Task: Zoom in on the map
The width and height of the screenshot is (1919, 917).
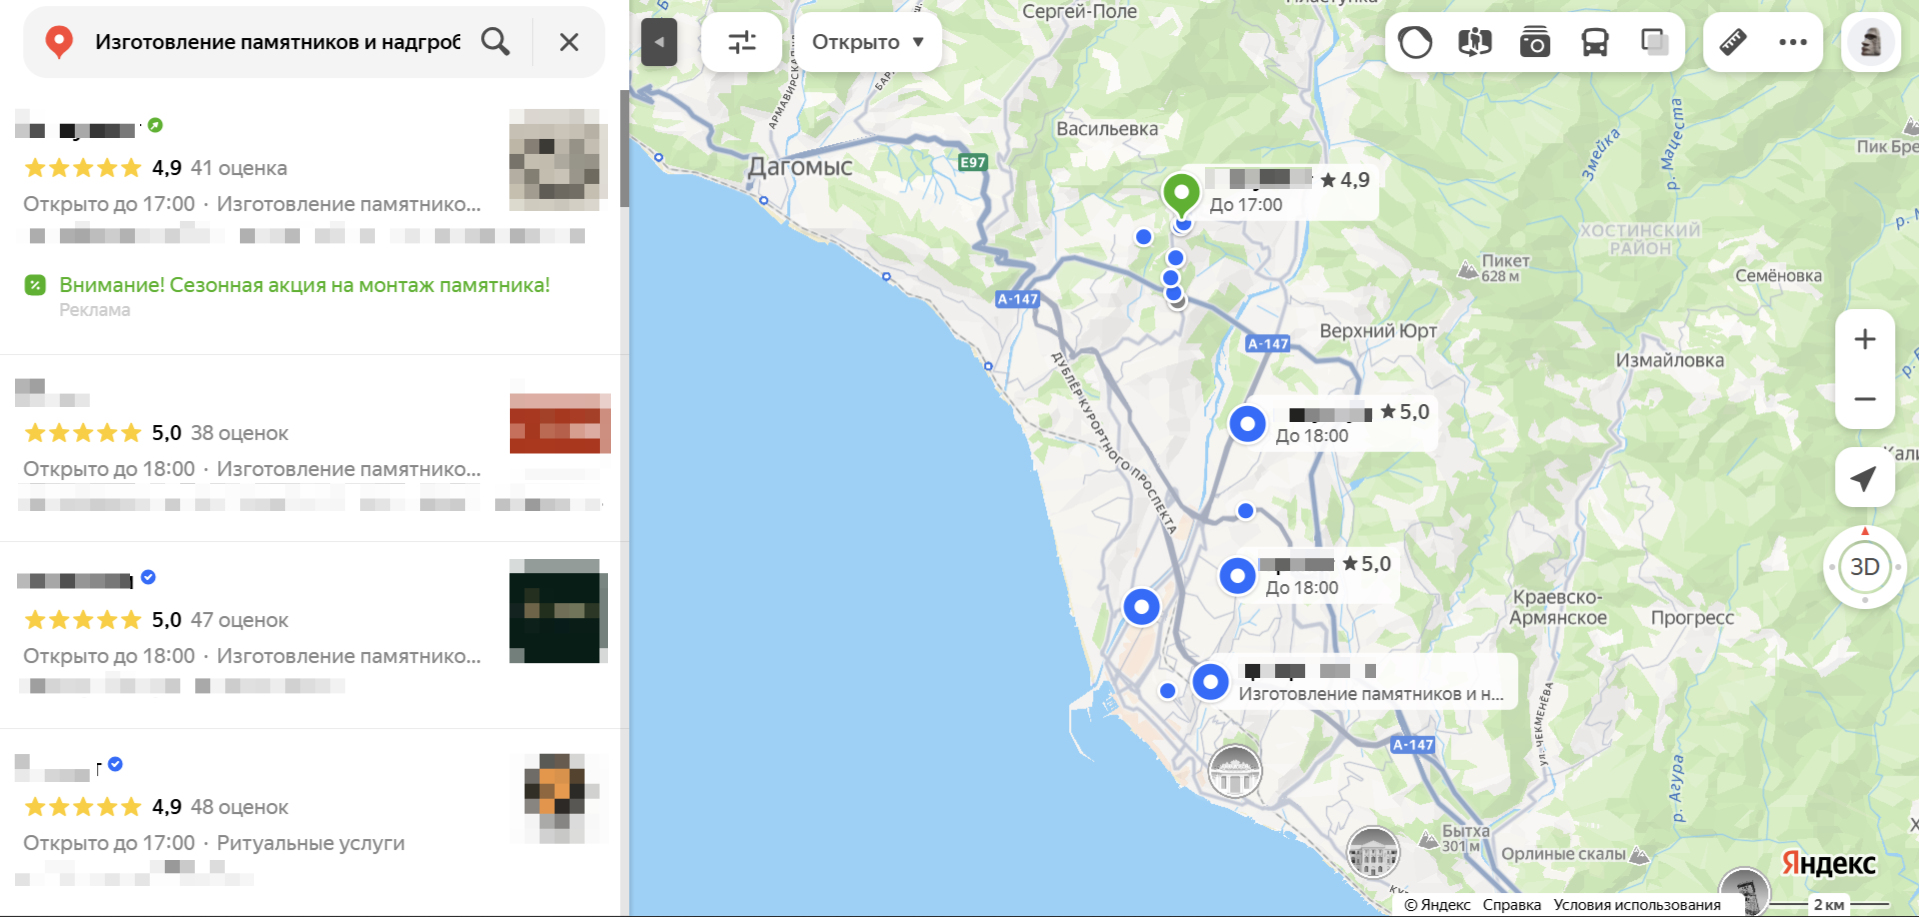Action: pyautogui.click(x=1865, y=340)
